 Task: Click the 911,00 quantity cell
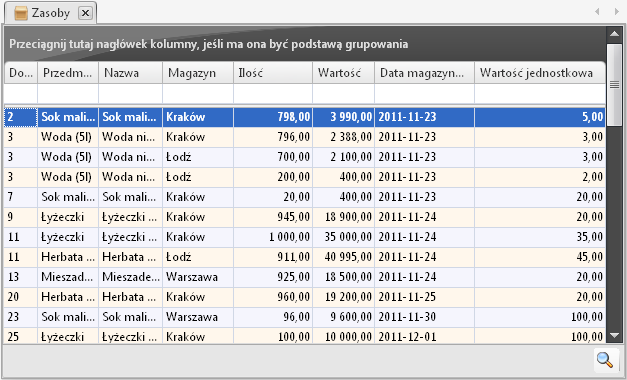coord(273,257)
